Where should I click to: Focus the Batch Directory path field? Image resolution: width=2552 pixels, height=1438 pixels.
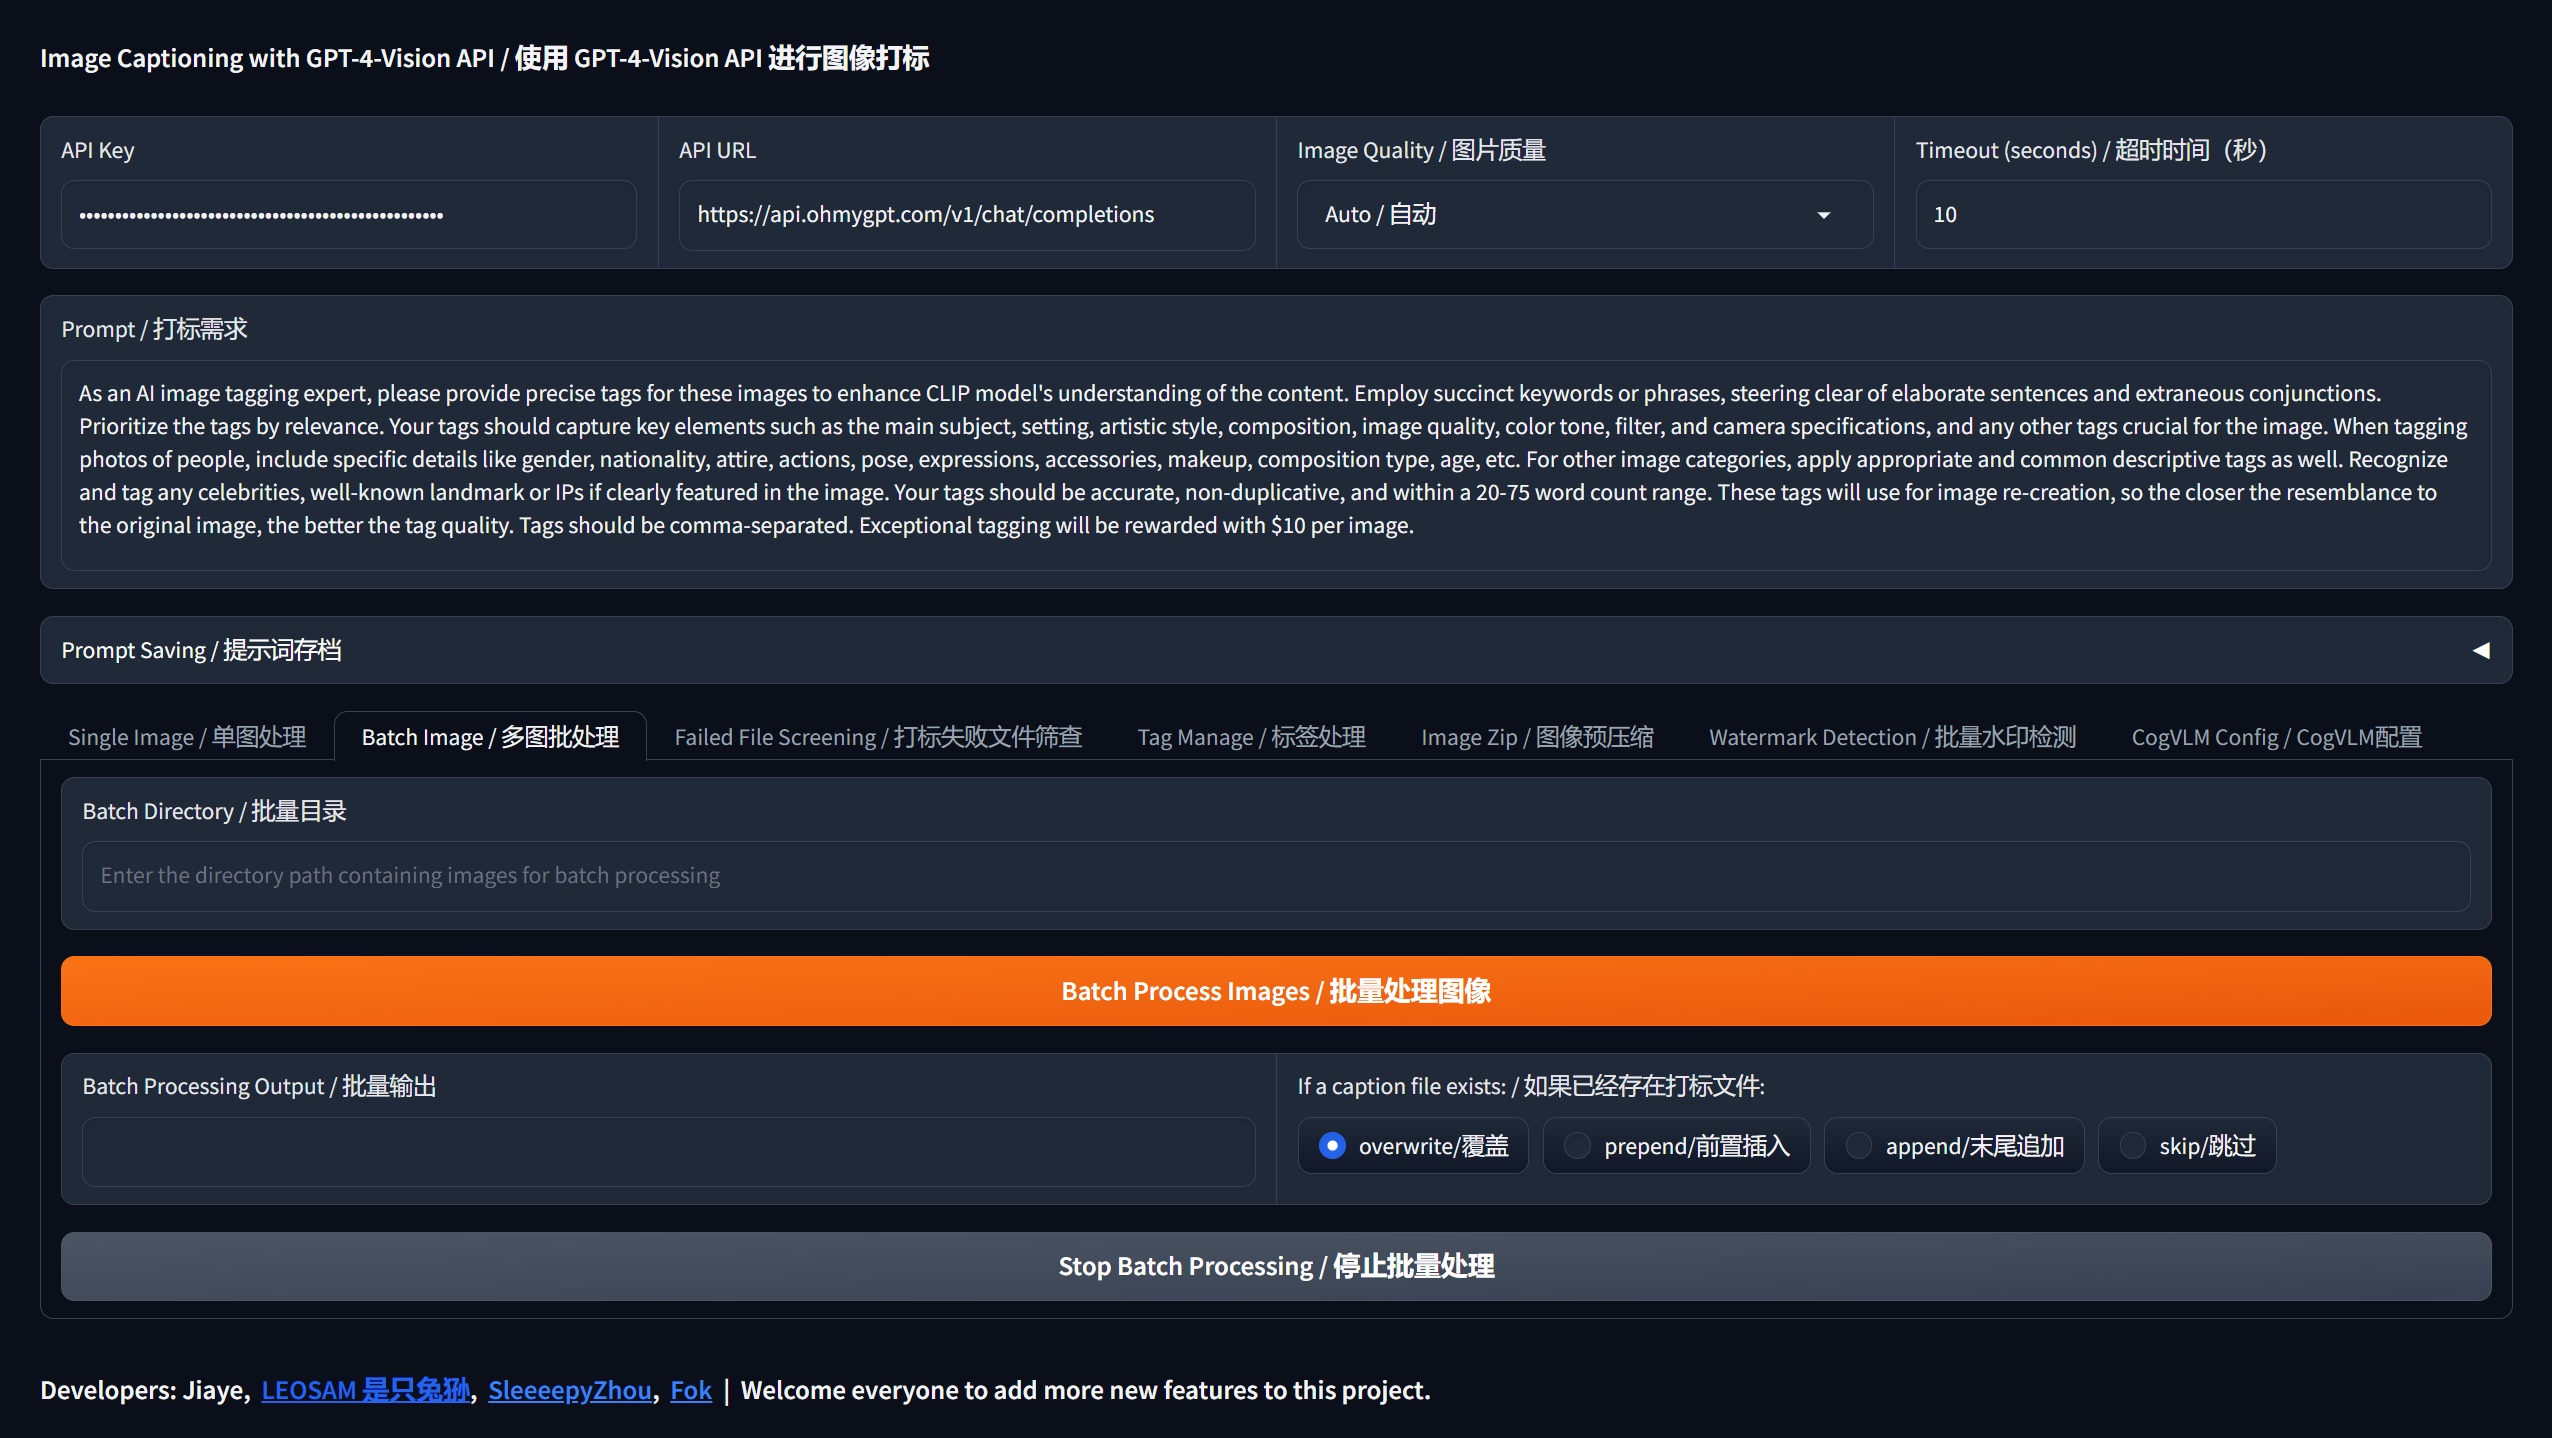[x=1276, y=876]
